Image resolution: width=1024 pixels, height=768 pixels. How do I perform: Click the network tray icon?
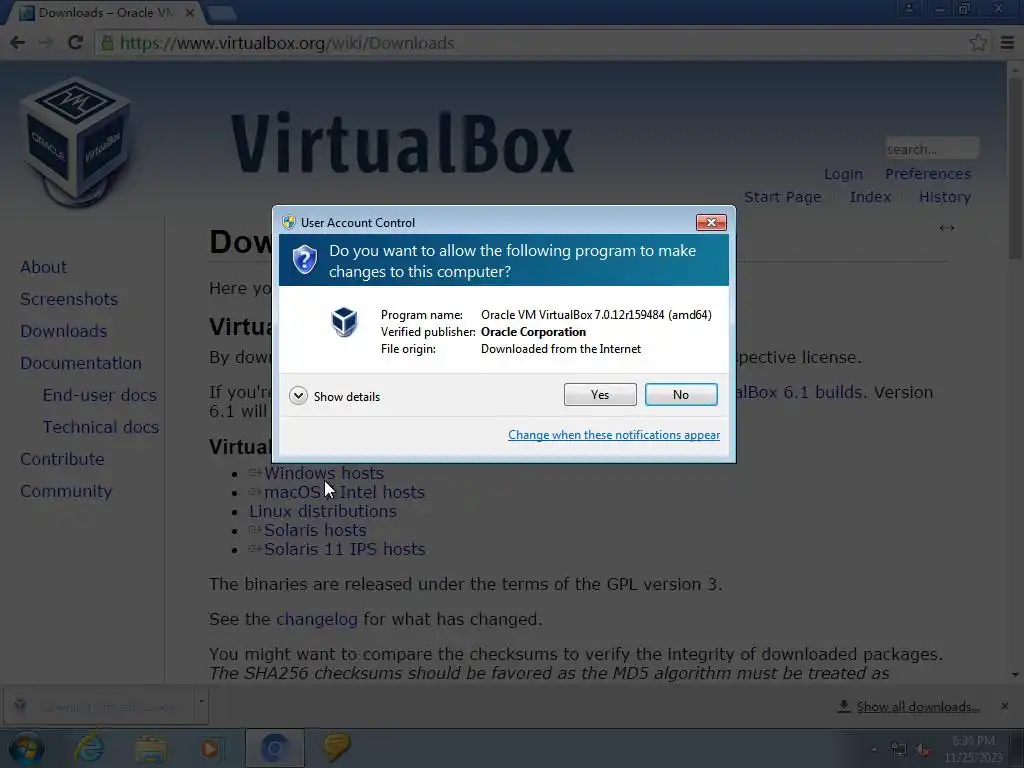coord(899,750)
